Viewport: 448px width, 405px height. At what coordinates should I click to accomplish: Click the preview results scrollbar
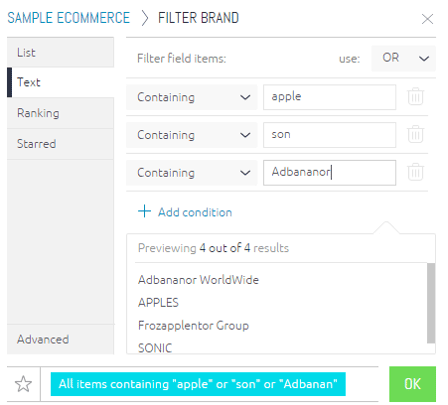[431, 303]
